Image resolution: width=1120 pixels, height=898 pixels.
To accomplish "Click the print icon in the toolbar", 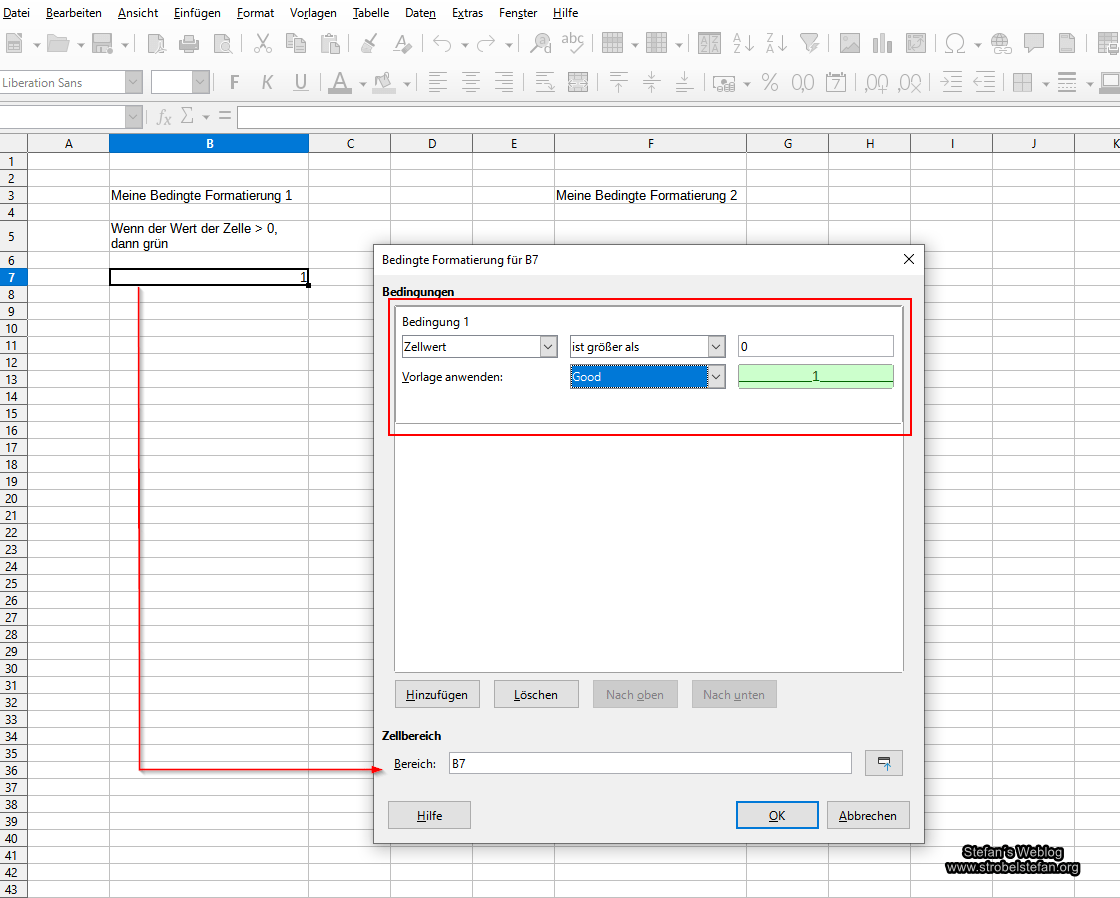I will [189, 43].
